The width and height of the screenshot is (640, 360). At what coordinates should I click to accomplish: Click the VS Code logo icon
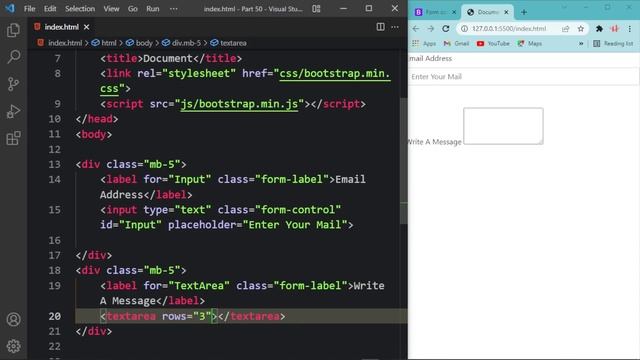[x=10, y=8]
